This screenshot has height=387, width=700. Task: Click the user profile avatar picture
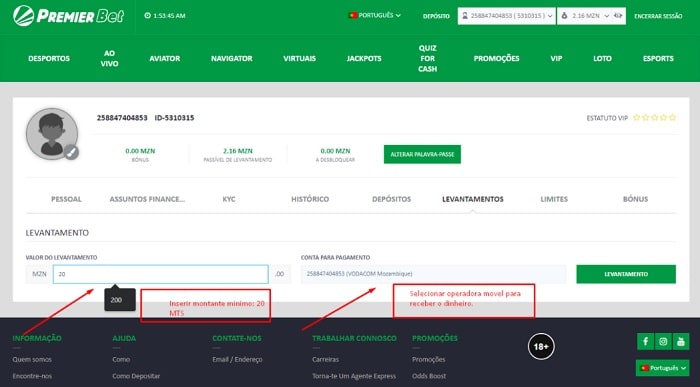[52, 133]
